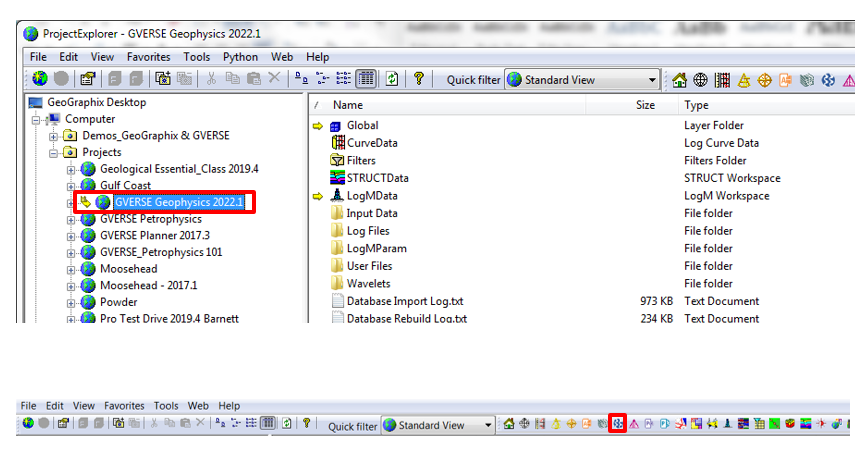
Task: Click the red-boxed blue swirl icon in lower toolbar
Action: point(618,424)
